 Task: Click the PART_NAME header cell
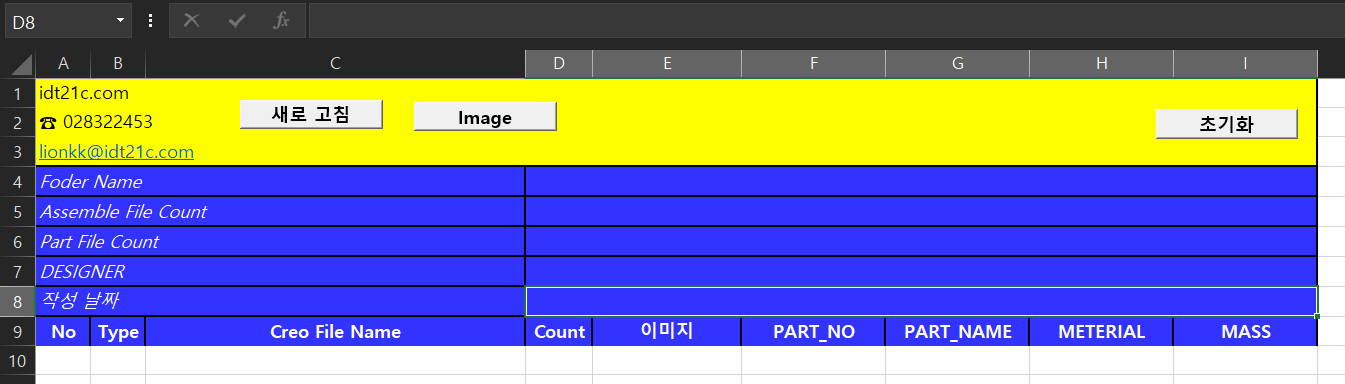(957, 332)
